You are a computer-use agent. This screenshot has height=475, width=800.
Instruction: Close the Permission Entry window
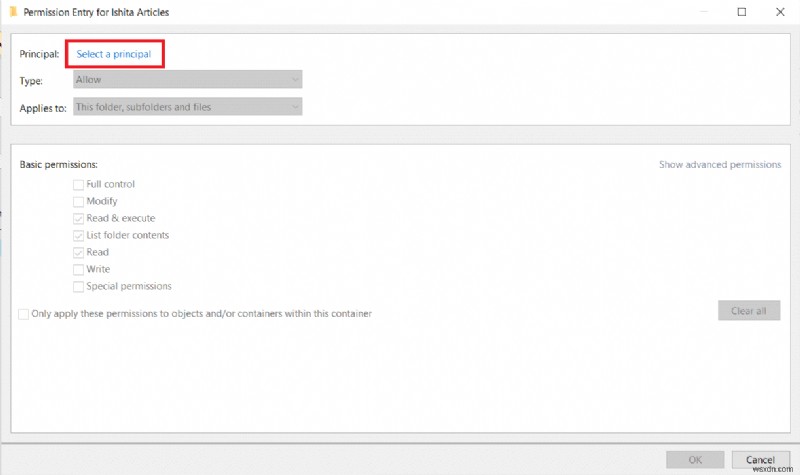point(780,12)
